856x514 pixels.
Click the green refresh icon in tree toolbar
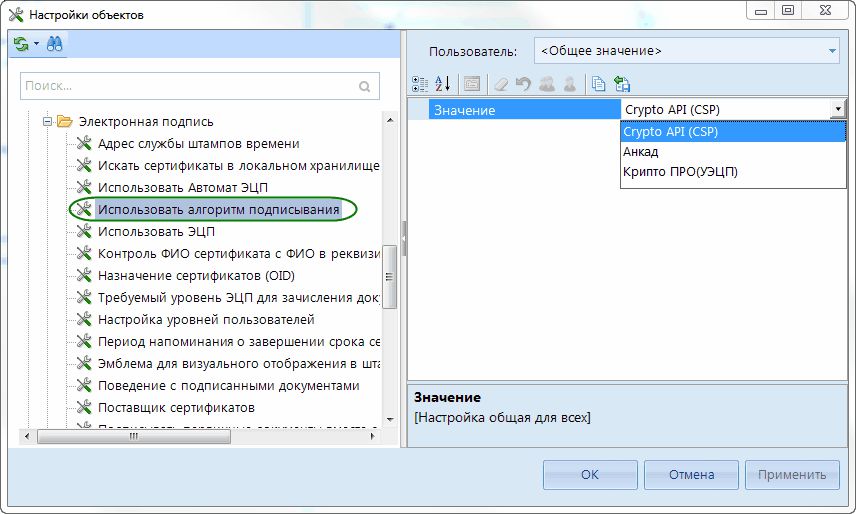[21, 45]
